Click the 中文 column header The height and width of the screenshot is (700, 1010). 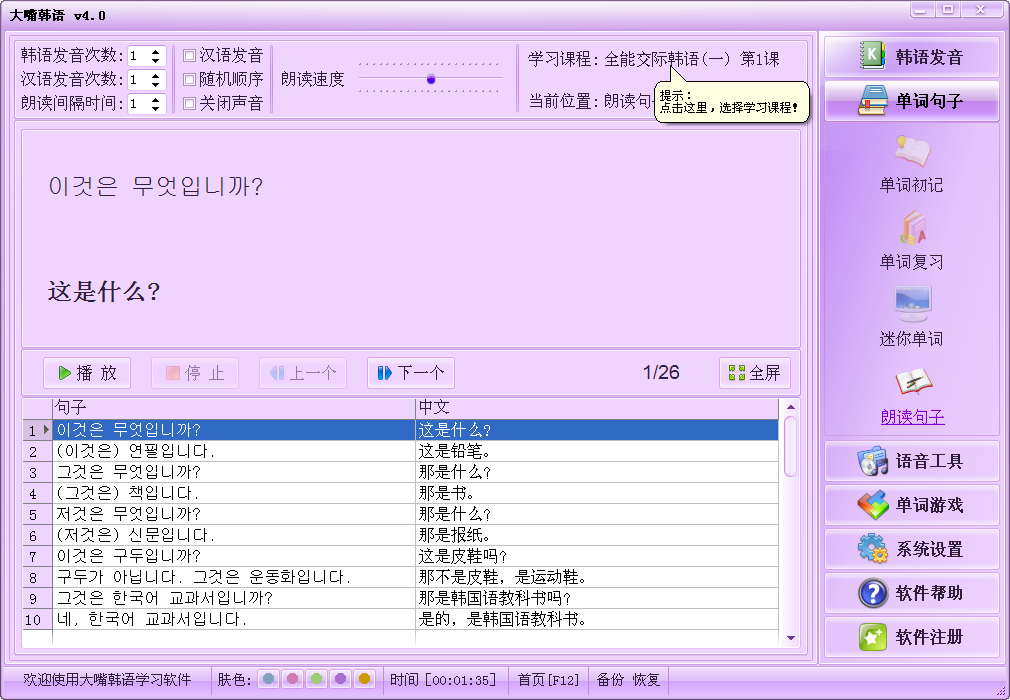(x=596, y=408)
